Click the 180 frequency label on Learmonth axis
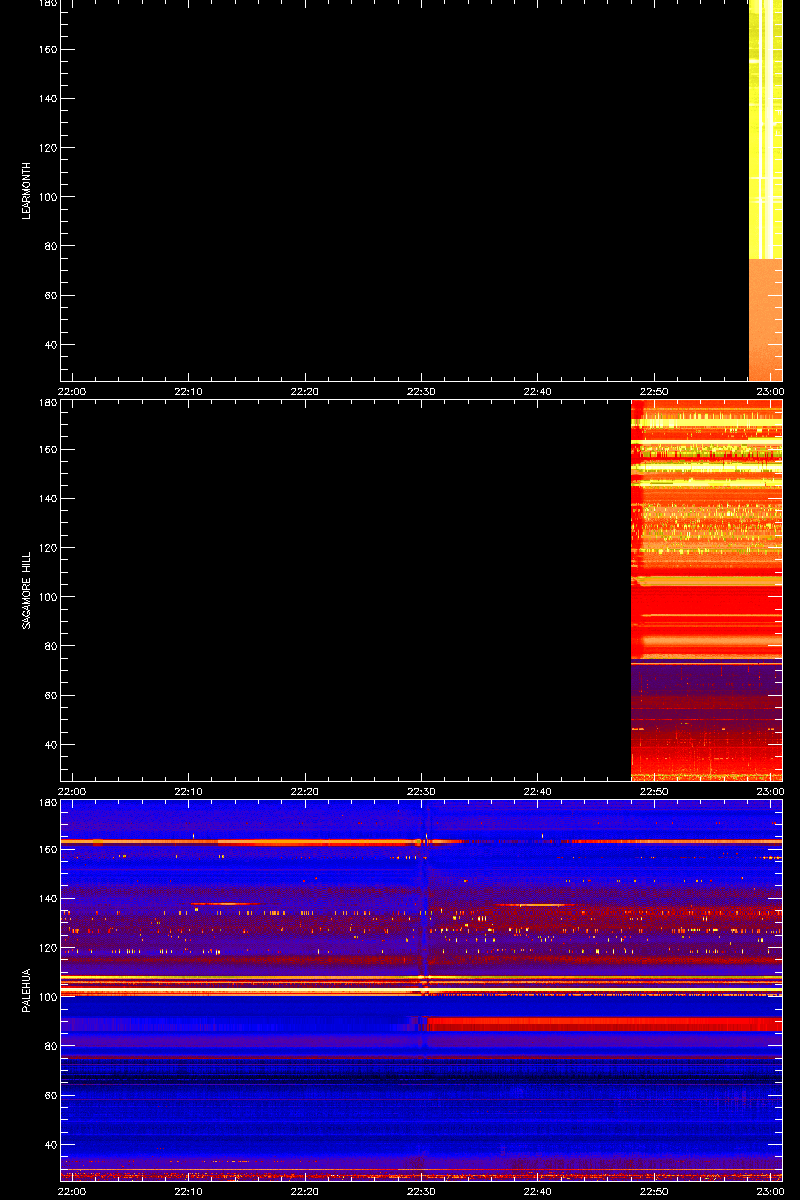Image resolution: width=800 pixels, height=1200 pixels. [x=47, y=4]
